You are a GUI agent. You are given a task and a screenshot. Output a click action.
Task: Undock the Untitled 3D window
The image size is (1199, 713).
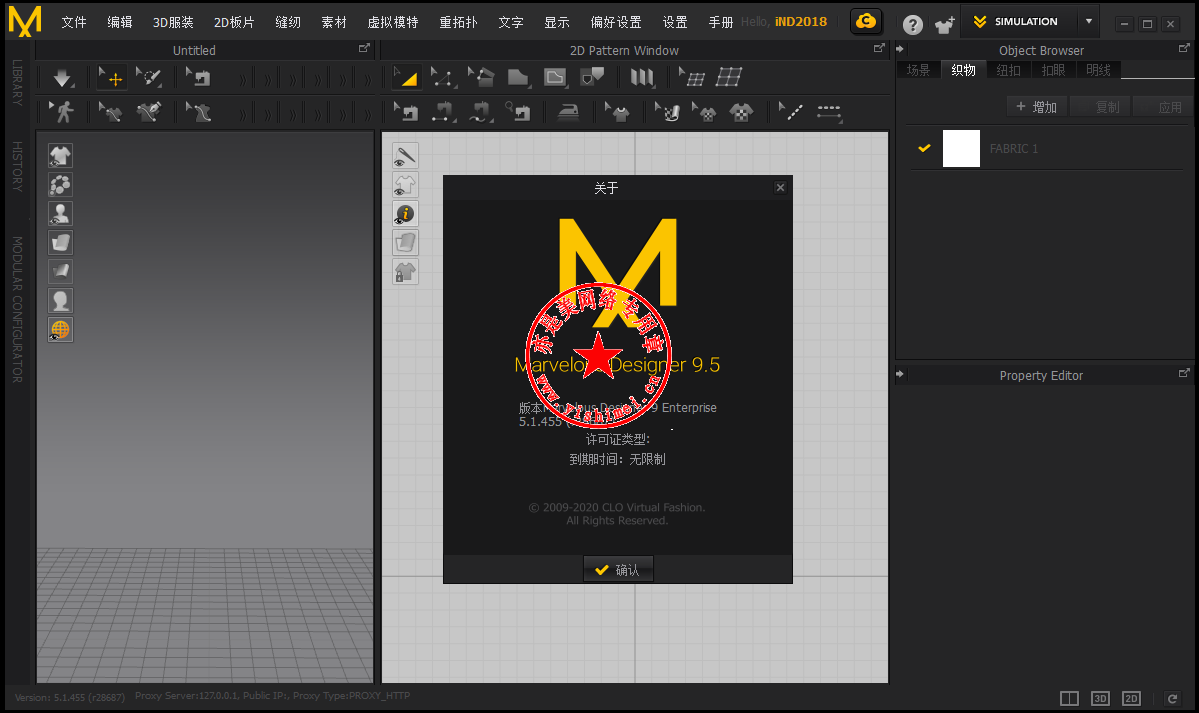364,48
